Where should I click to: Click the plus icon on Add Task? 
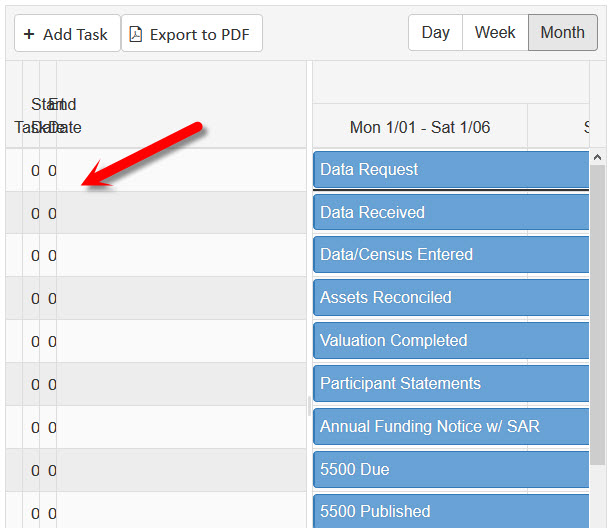[x=30, y=34]
